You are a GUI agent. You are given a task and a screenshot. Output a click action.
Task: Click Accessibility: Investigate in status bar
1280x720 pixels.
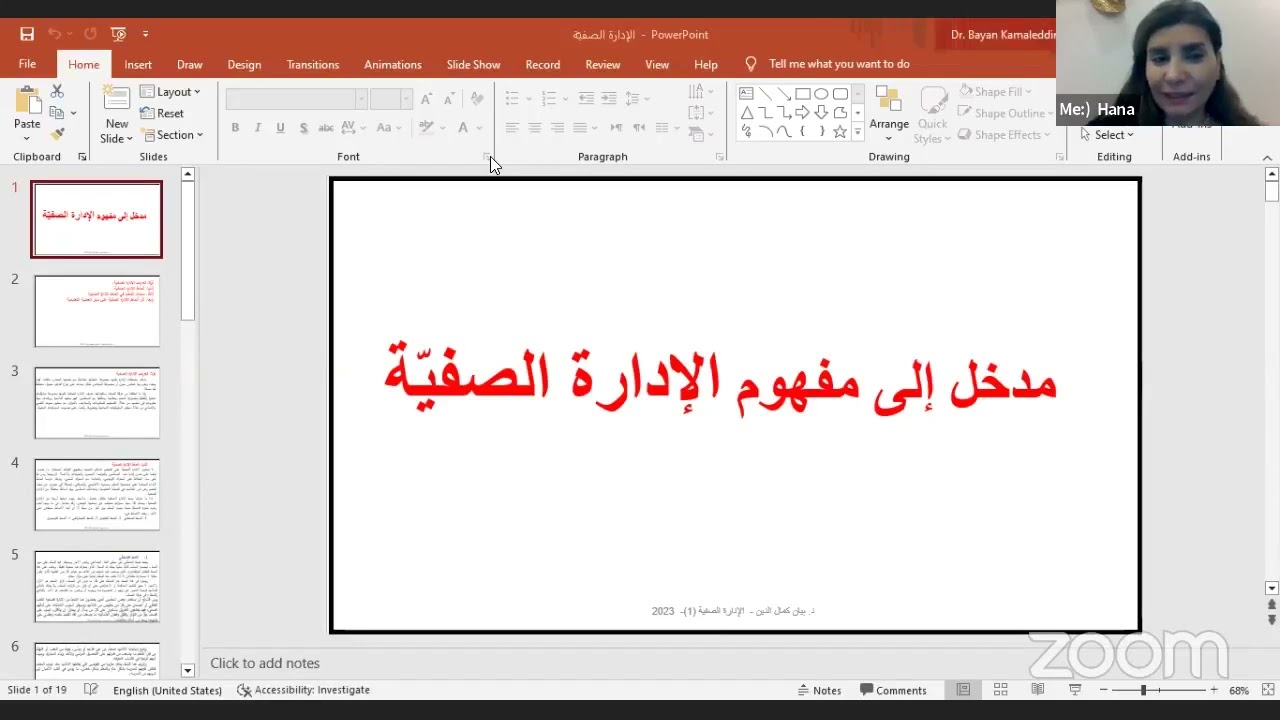[x=303, y=690]
